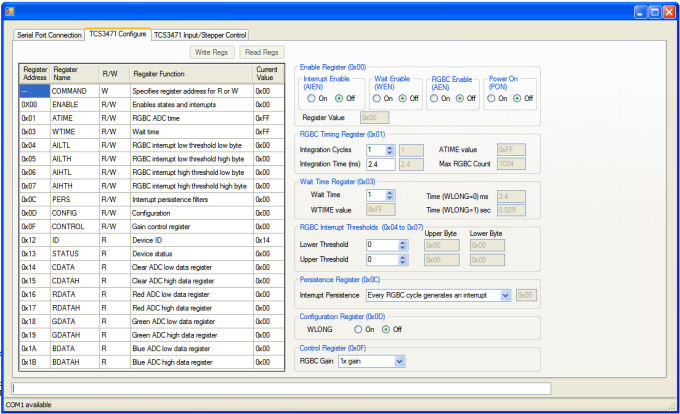Select the RDATA register name cell
Screen dimensions: 680x414
[x=75, y=294]
